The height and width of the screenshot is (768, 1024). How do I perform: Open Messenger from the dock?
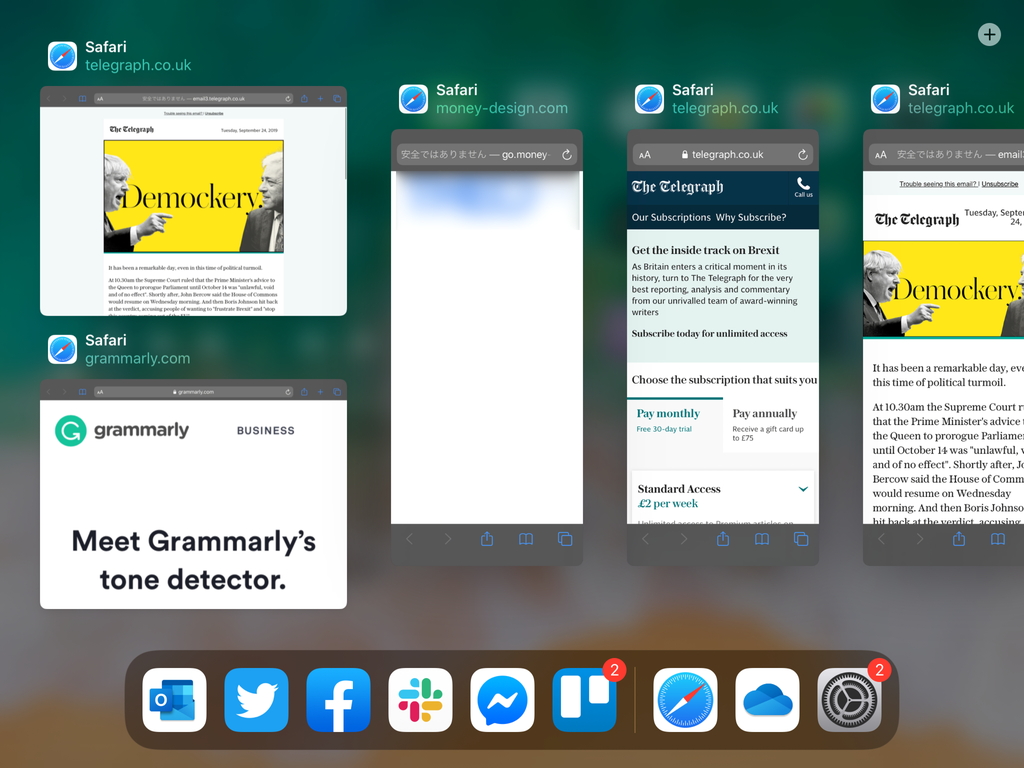[x=502, y=701]
